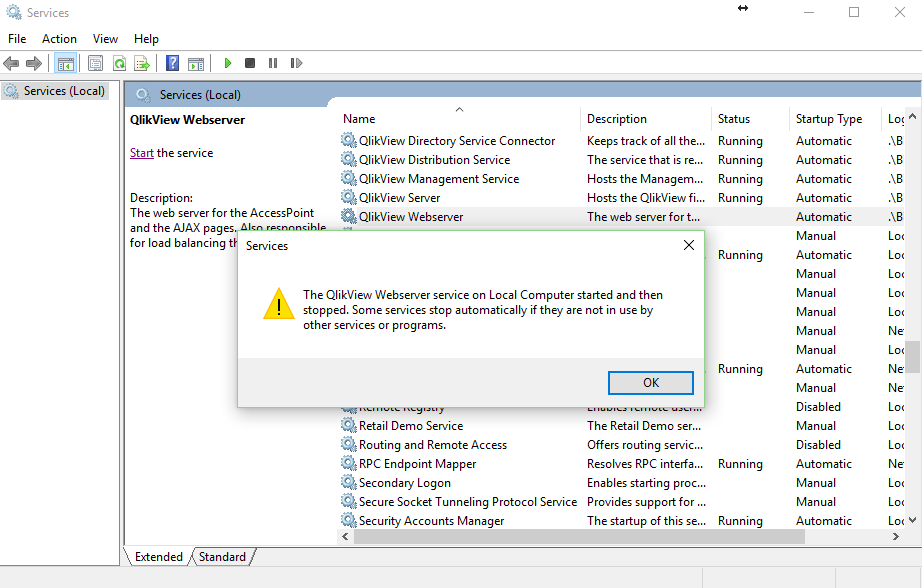Toggle the console tree pane icon
The width and height of the screenshot is (922, 588).
point(65,63)
